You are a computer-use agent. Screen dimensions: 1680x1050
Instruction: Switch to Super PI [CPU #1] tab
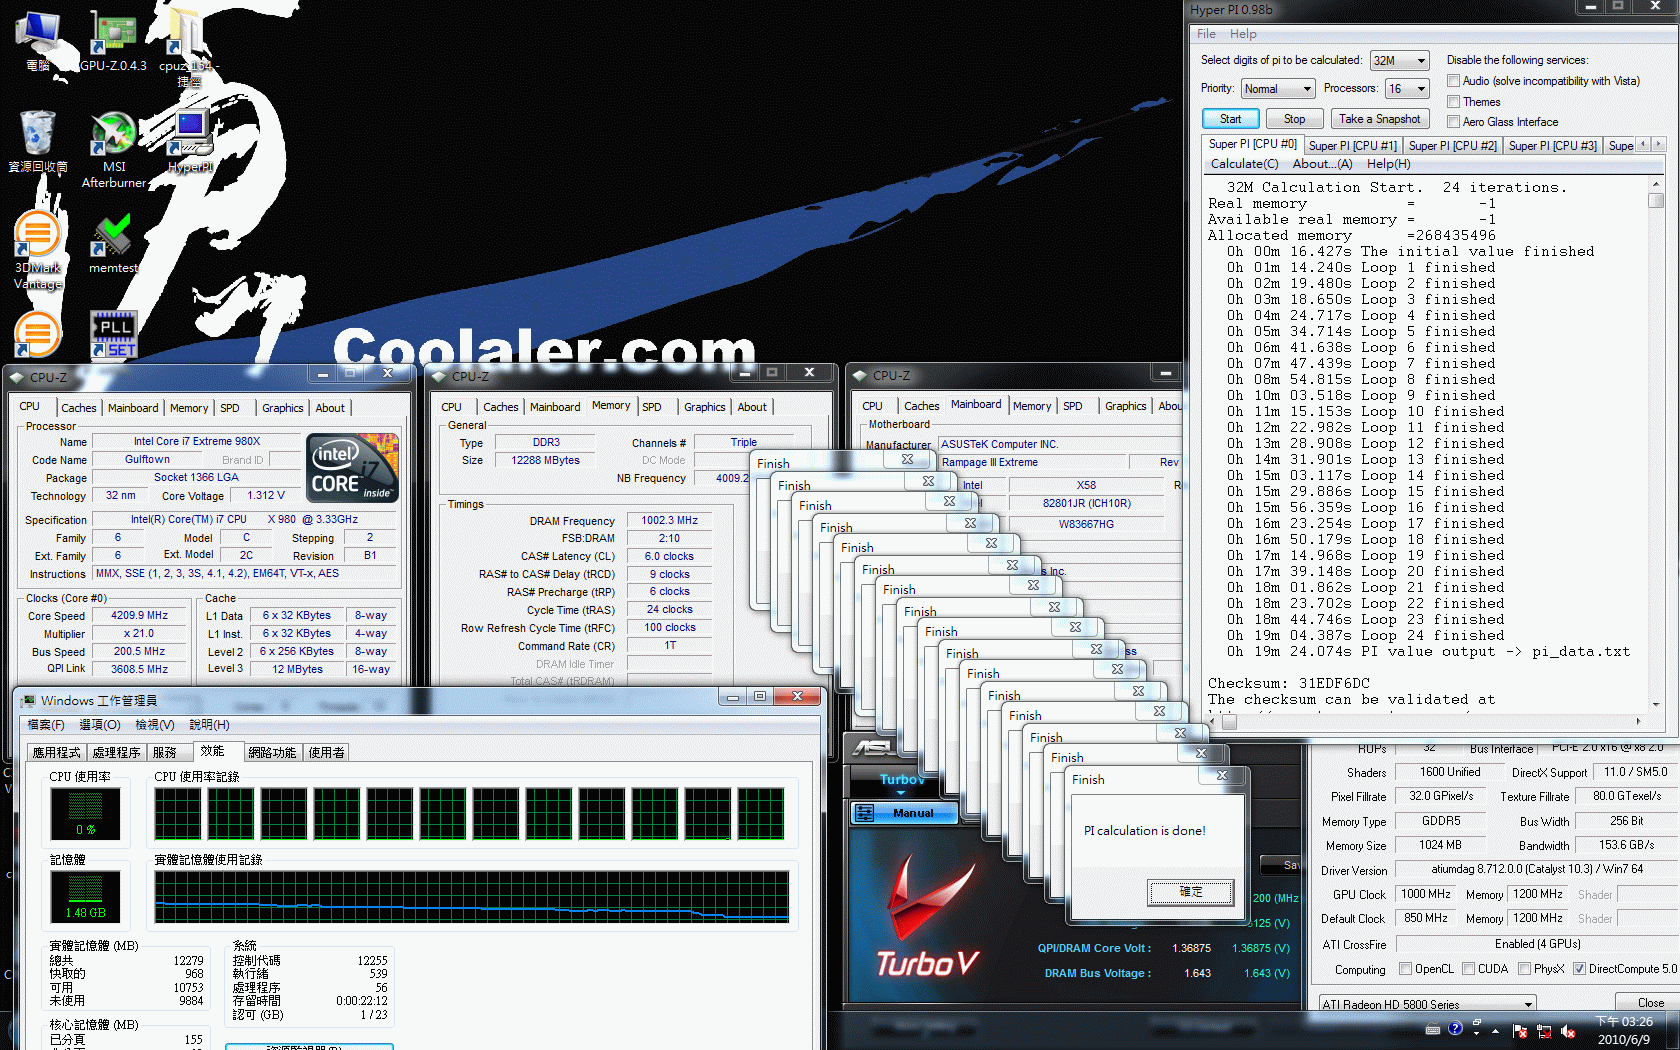1352,146
